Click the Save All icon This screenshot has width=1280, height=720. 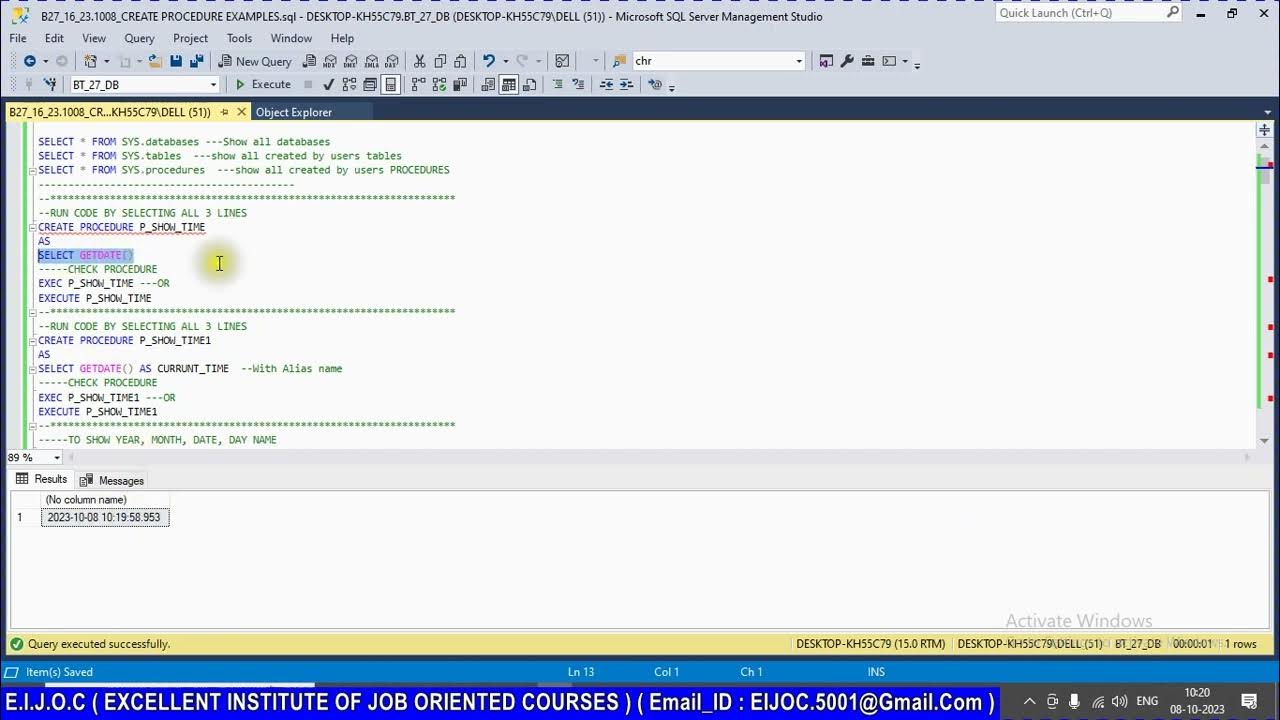[197, 61]
